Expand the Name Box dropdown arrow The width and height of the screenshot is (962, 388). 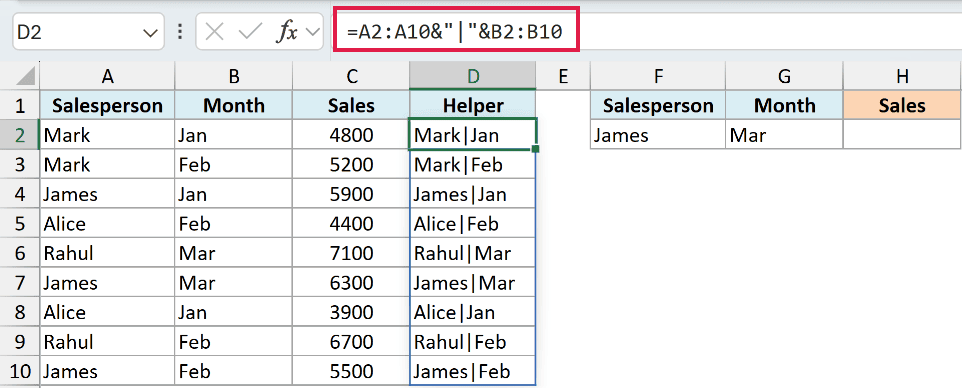coord(150,33)
